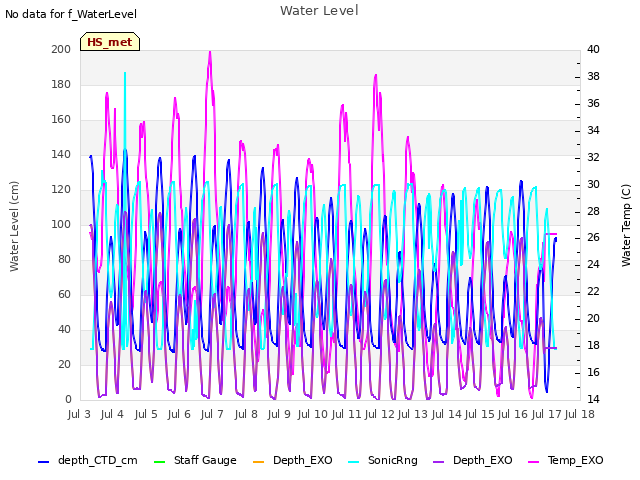The width and height of the screenshot is (640, 480).
Task: Click the orange Depth_EXO legend swatch
Action: point(258,462)
